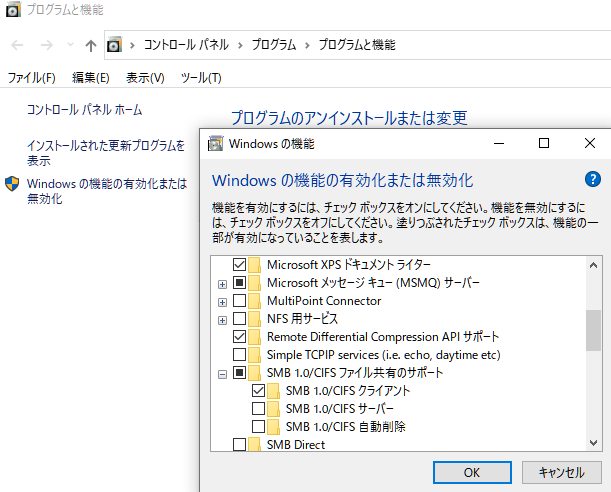Enable MultiPoint Connector checkbox

239,300
